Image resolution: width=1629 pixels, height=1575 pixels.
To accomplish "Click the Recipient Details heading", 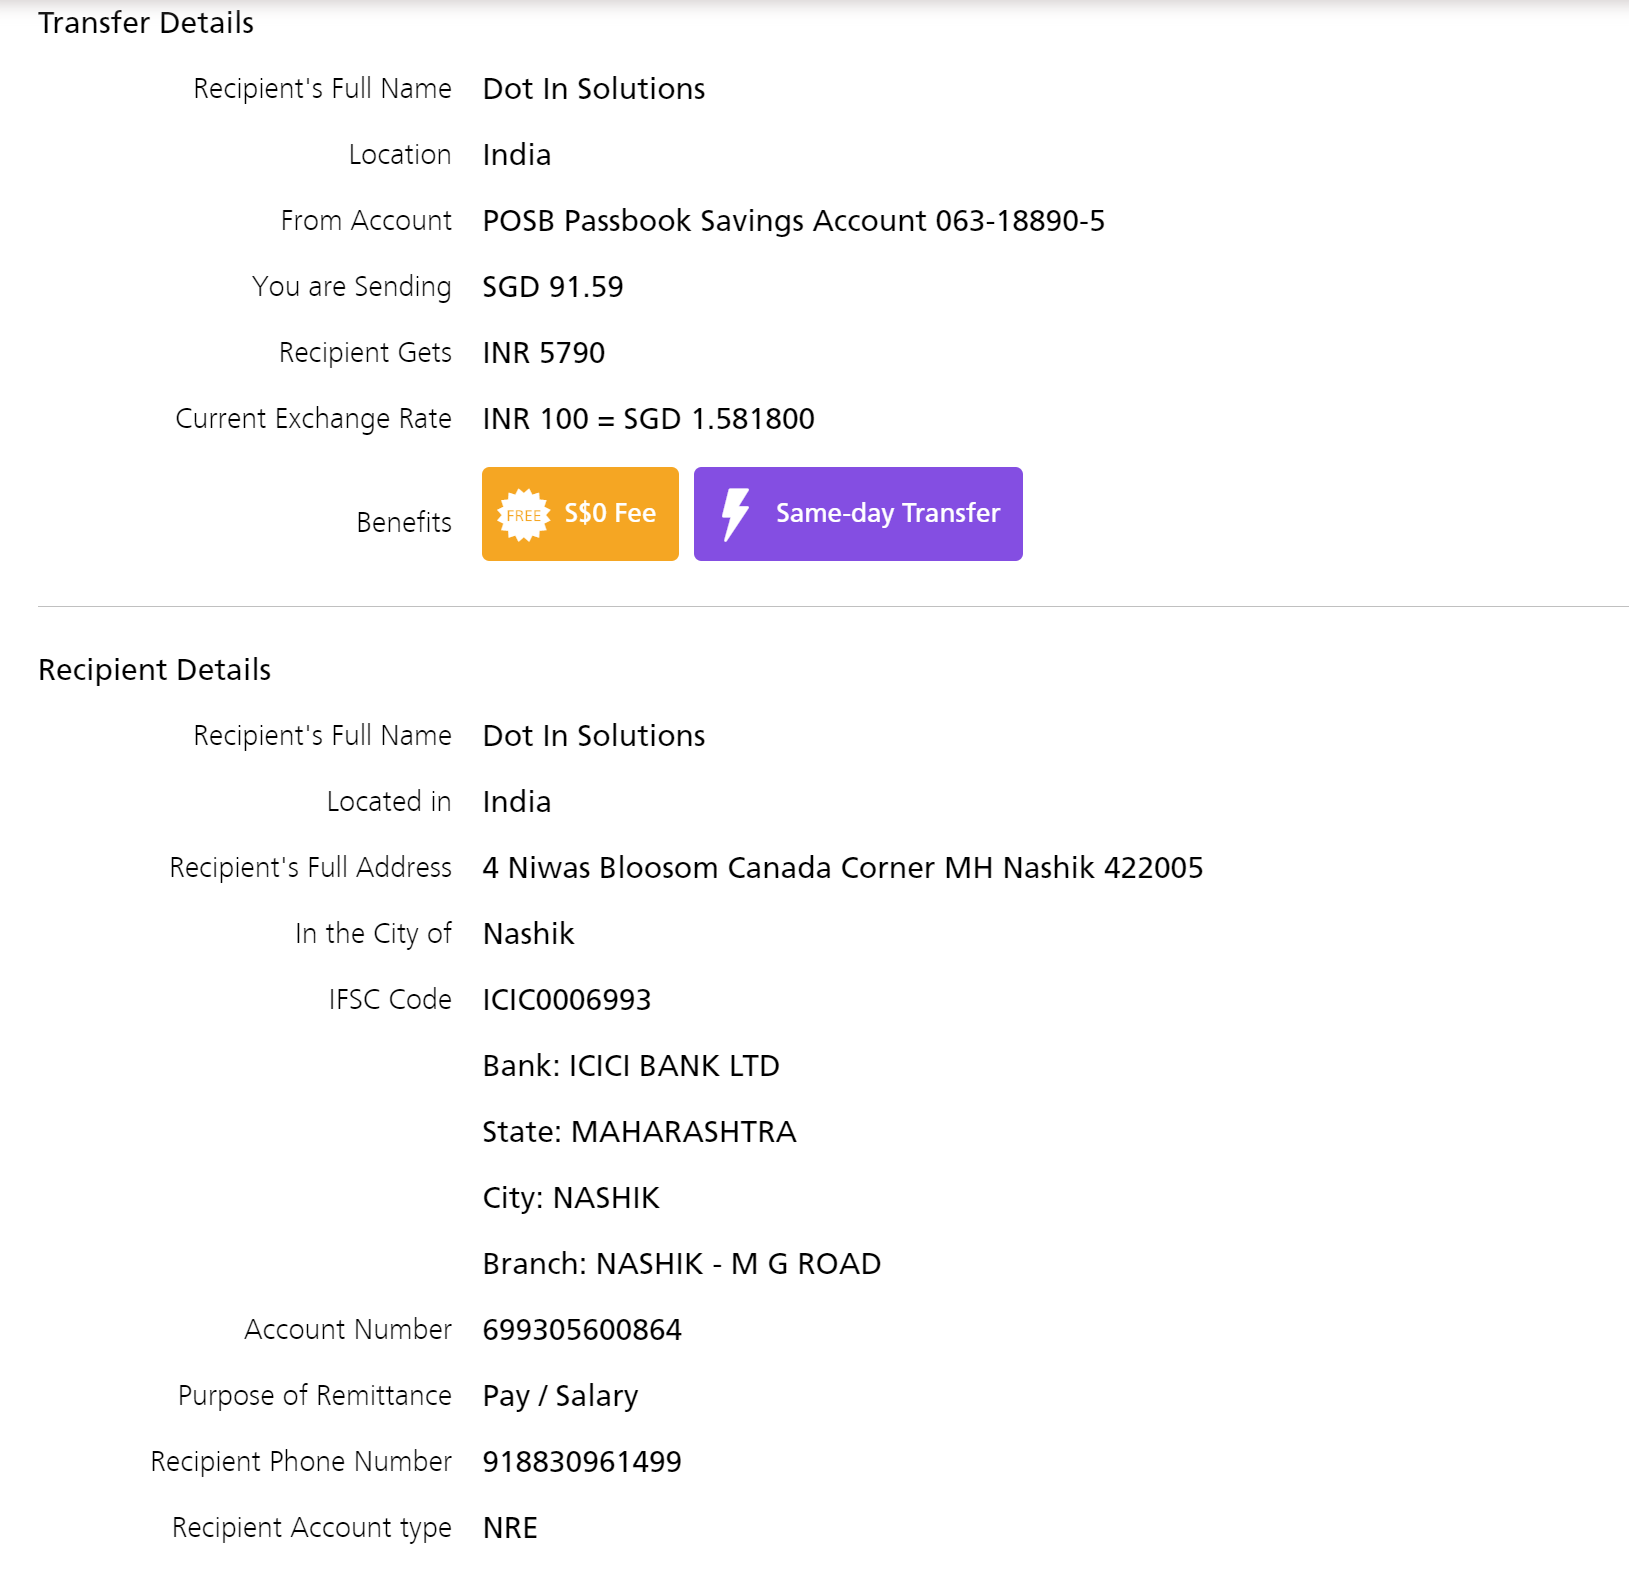I will tap(154, 669).
